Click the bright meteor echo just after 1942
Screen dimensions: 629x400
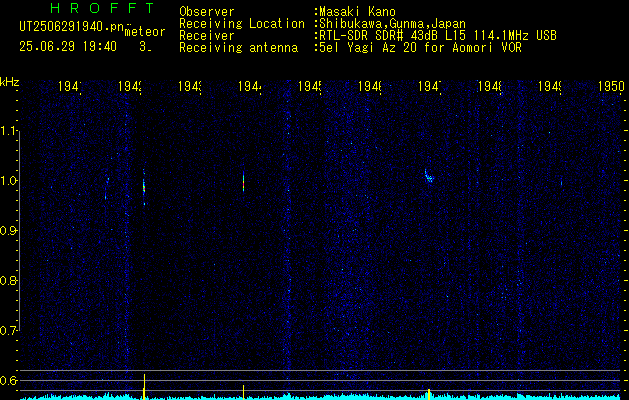pyautogui.click(x=144, y=187)
